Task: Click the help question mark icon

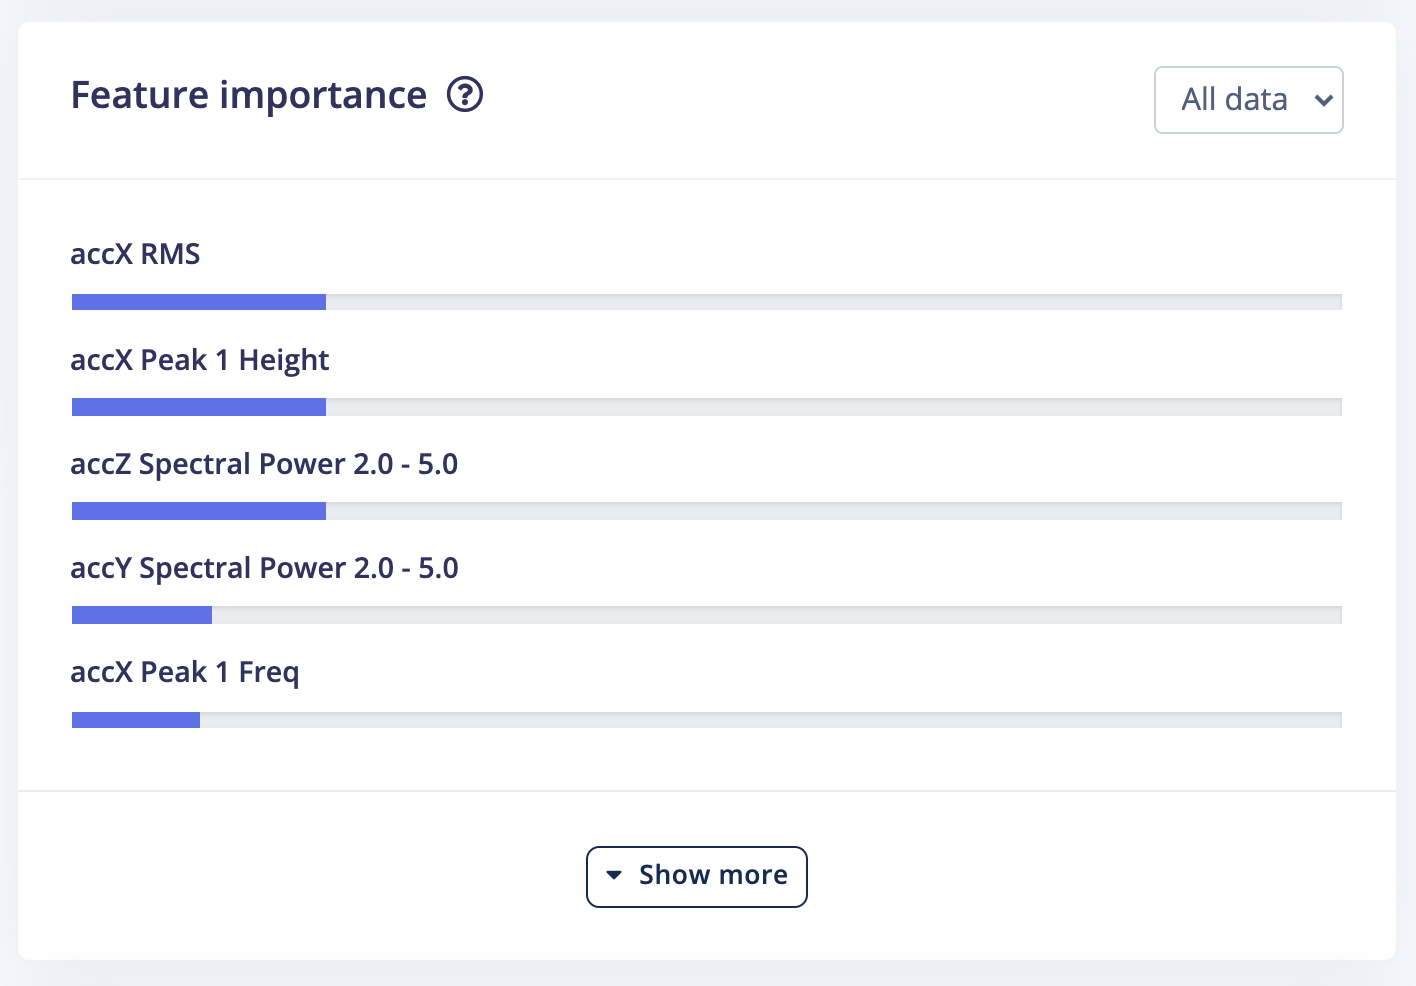Action: [x=465, y=95]
